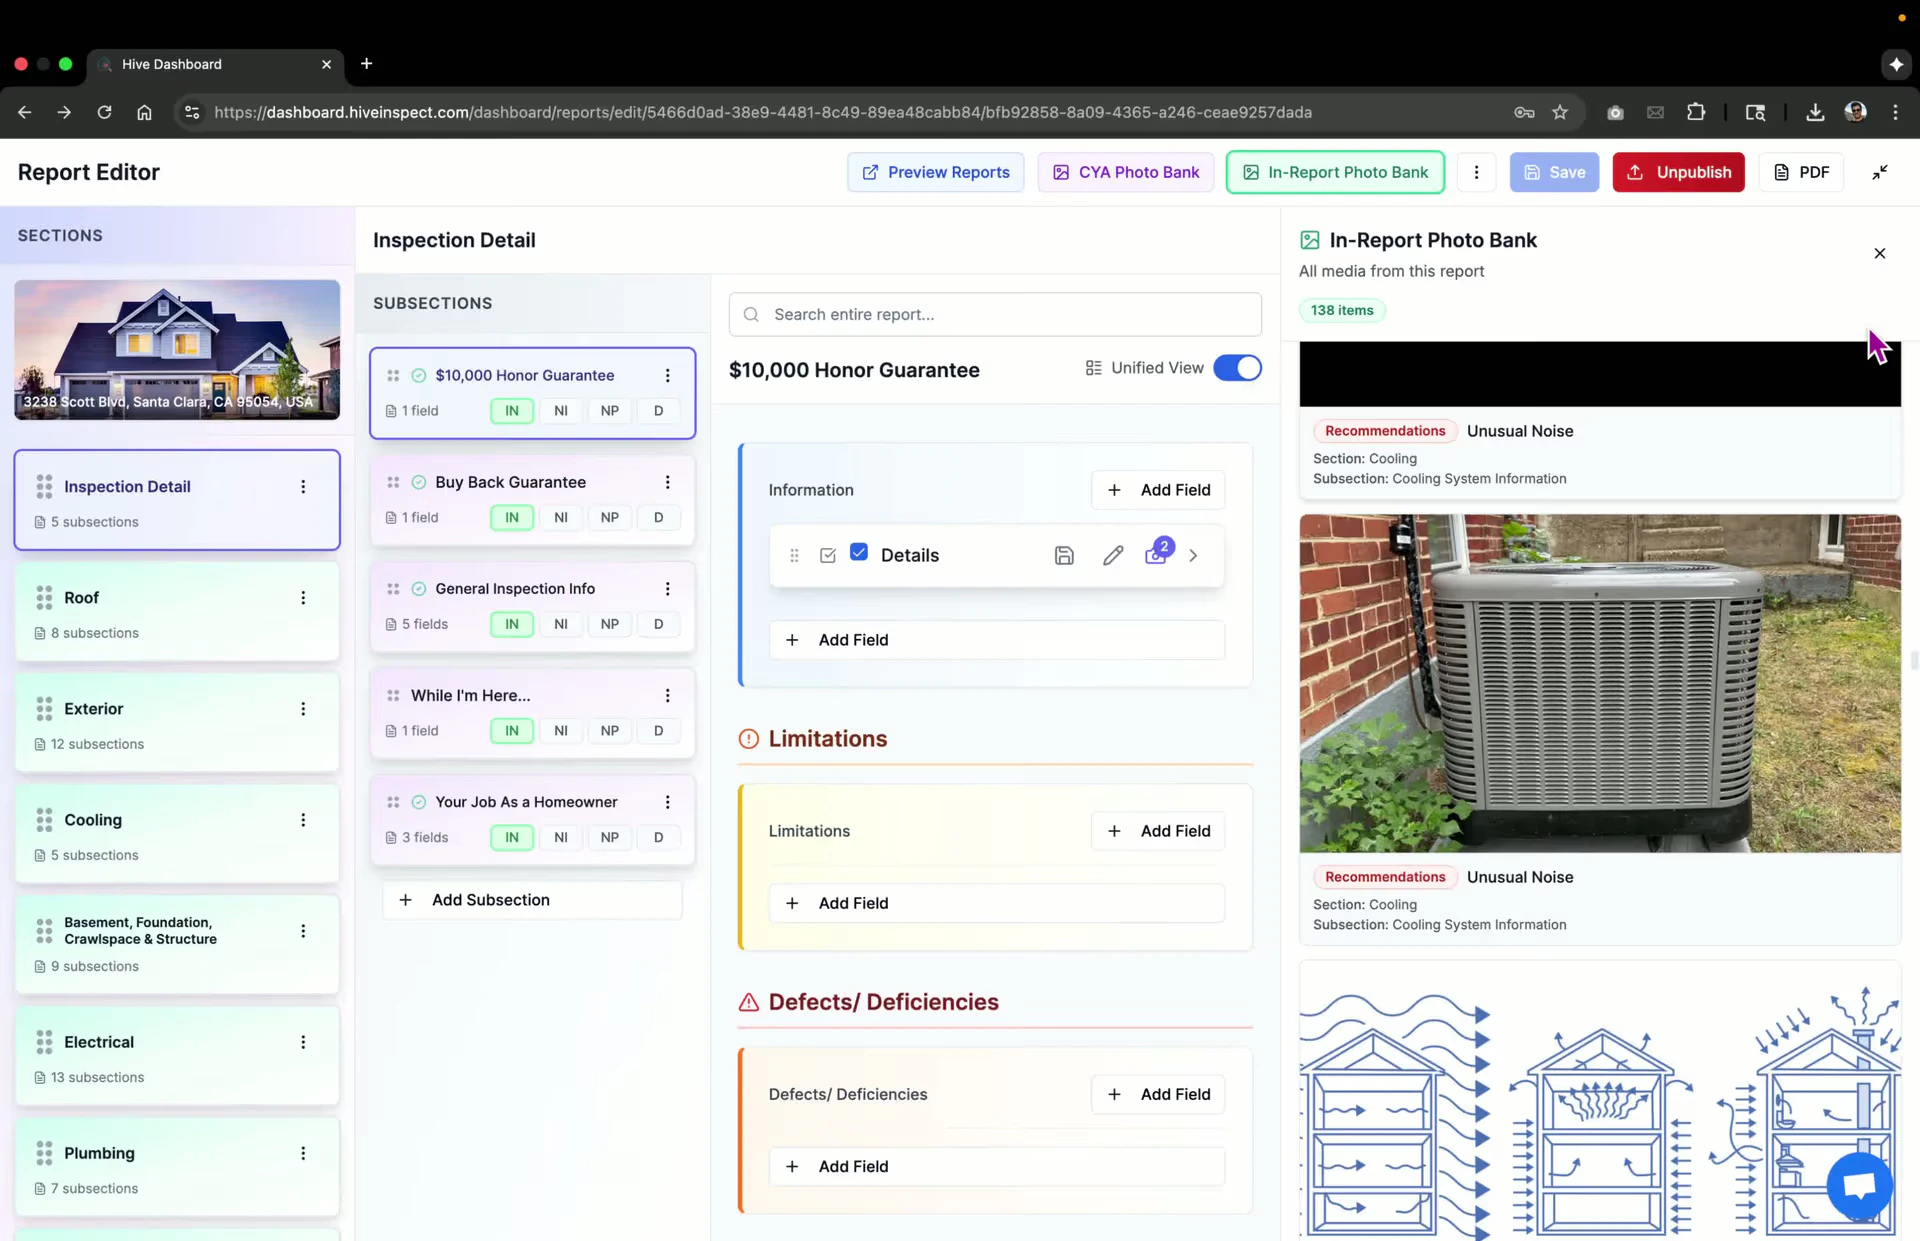Open the browser extensions puzzle icon
Viewport: 1920px width, 1241px height.
1696,112
